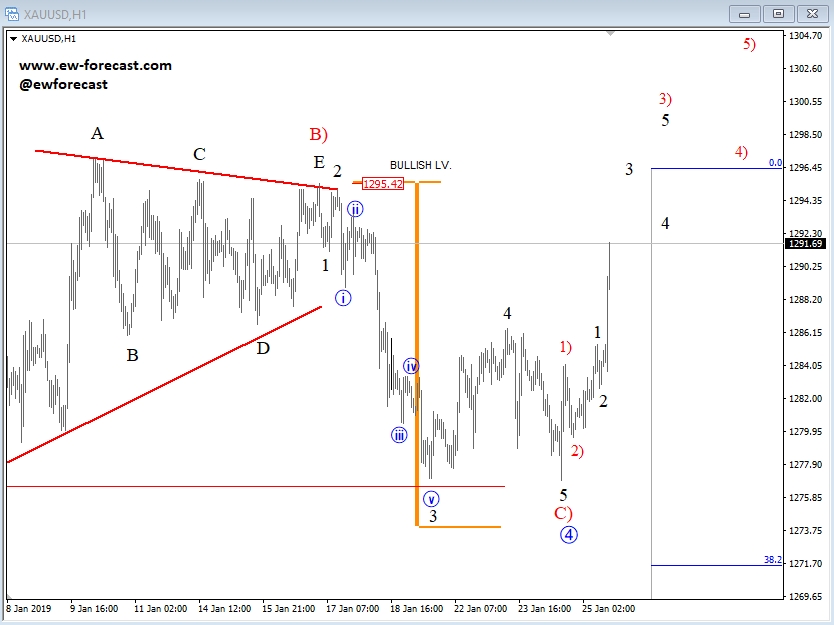Click the gray scroll arrow above the price axis
The width and height of the screenshot is (834, 625).
[x=609, y=32]
